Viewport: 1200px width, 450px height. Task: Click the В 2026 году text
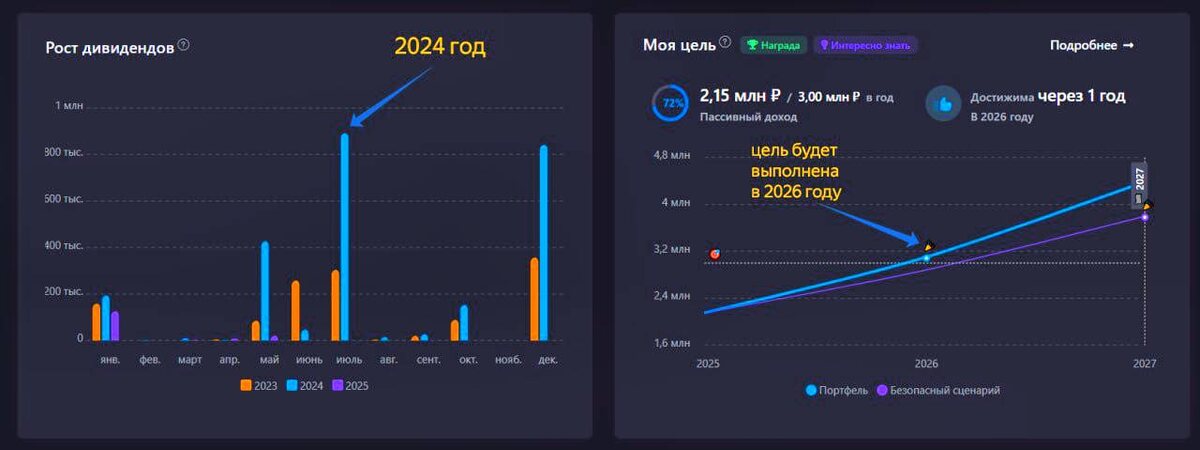pos(1002,117)
